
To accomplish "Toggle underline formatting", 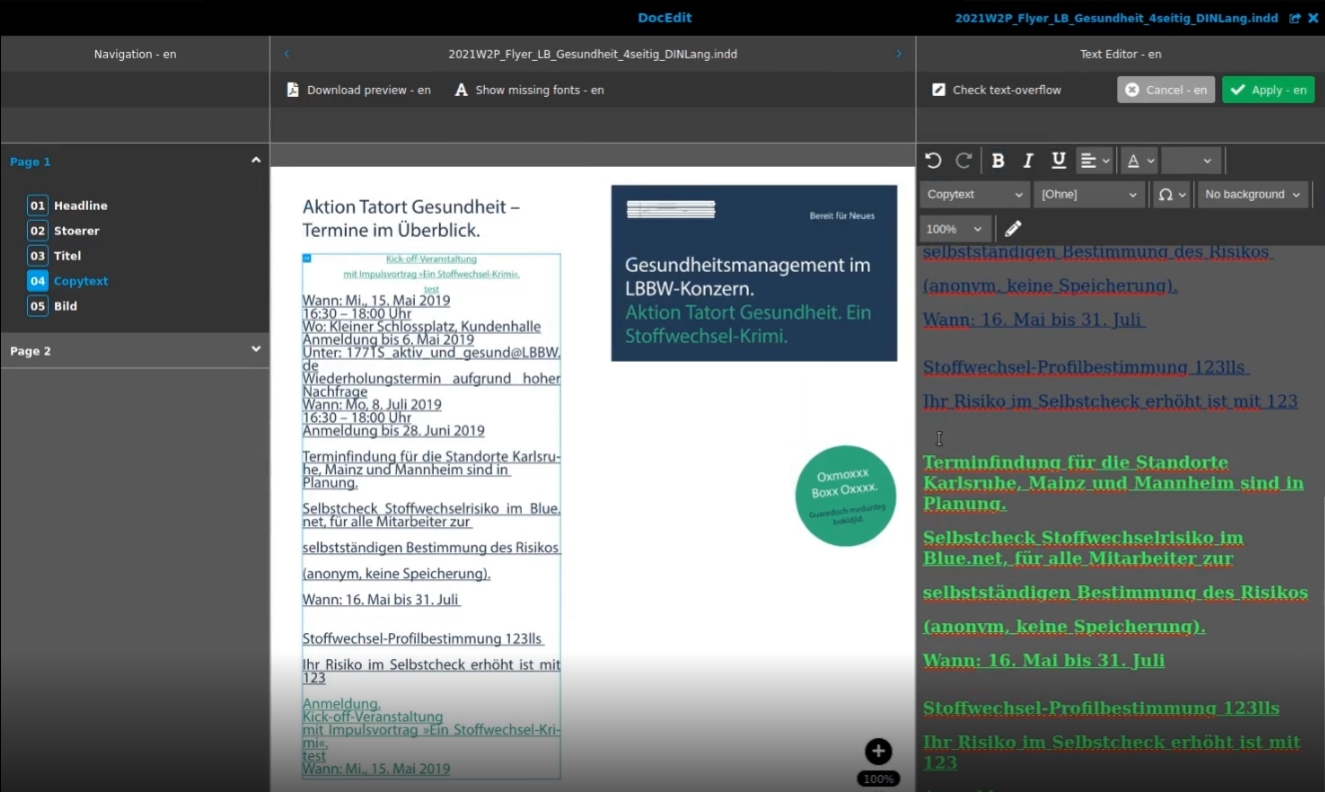I will coord(1058,161).
